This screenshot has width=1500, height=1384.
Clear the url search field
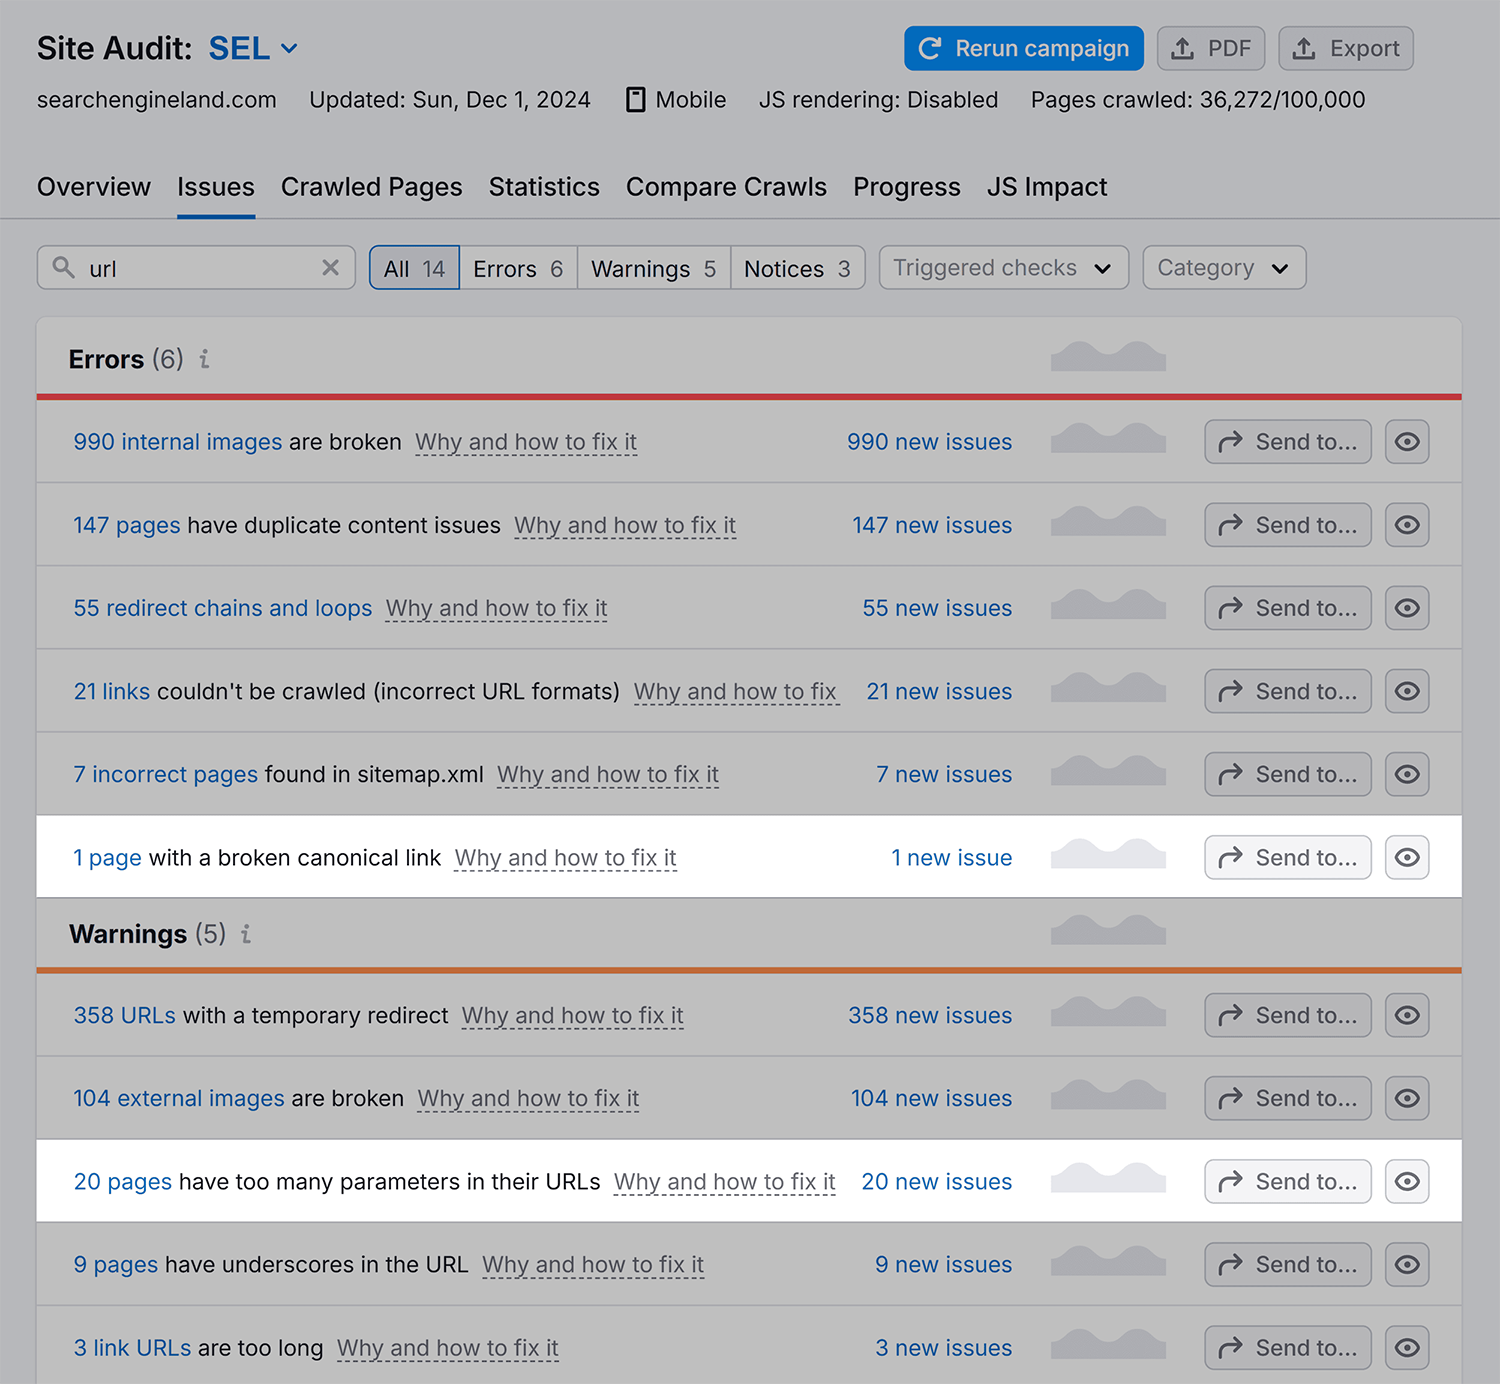[331, 268]
